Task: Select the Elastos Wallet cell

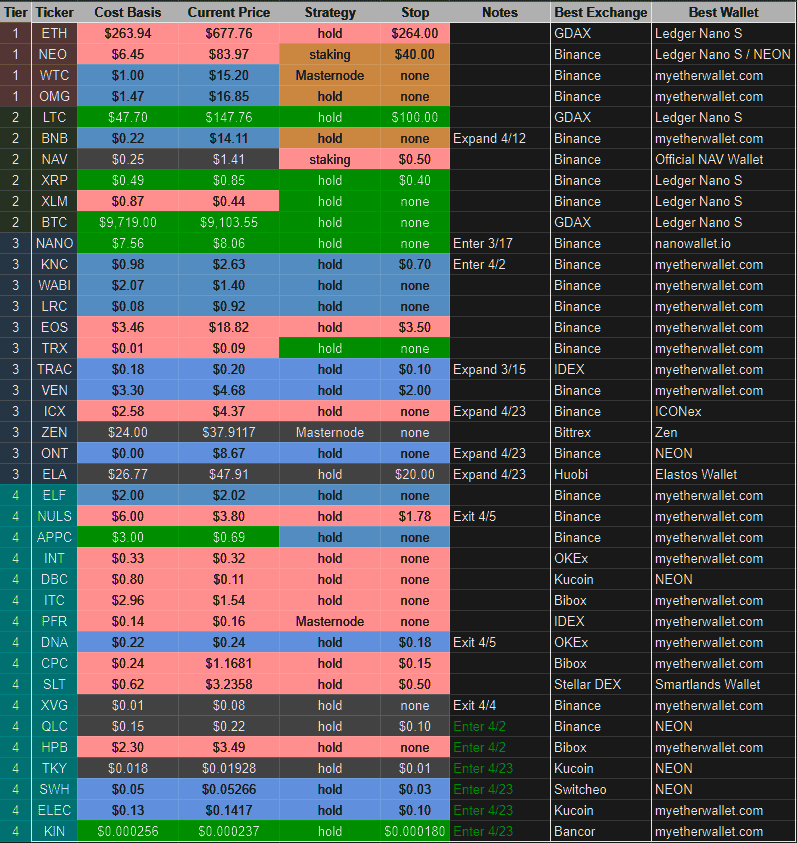Action: click(x=723, y=474)
